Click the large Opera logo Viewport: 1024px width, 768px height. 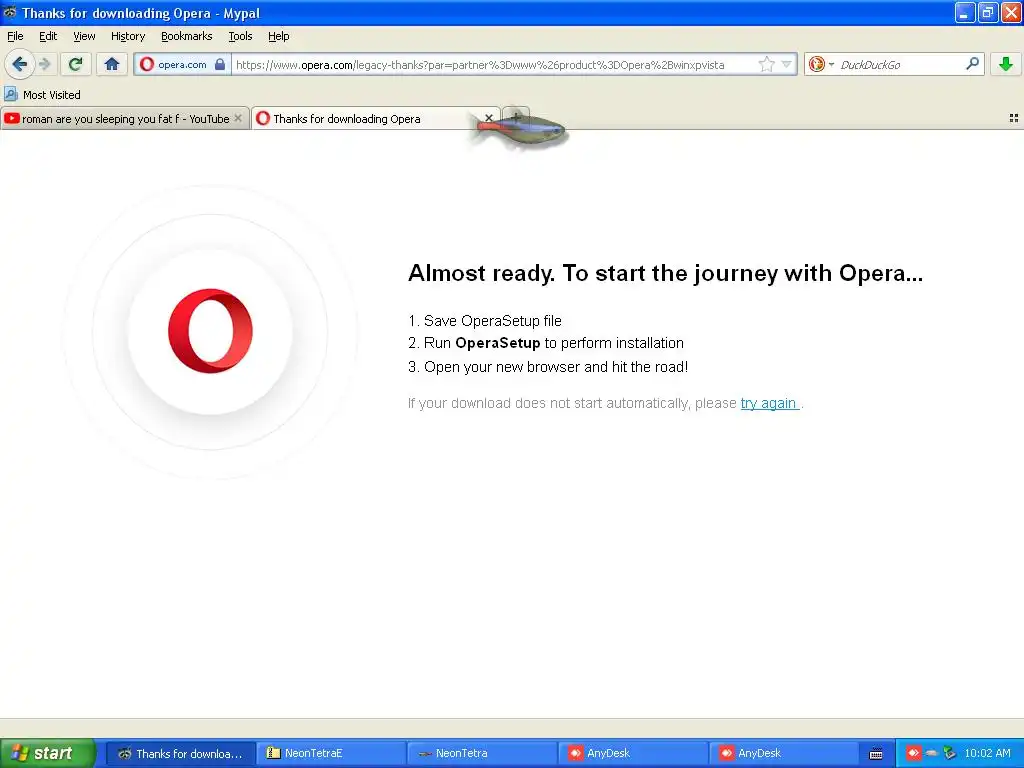210,331
